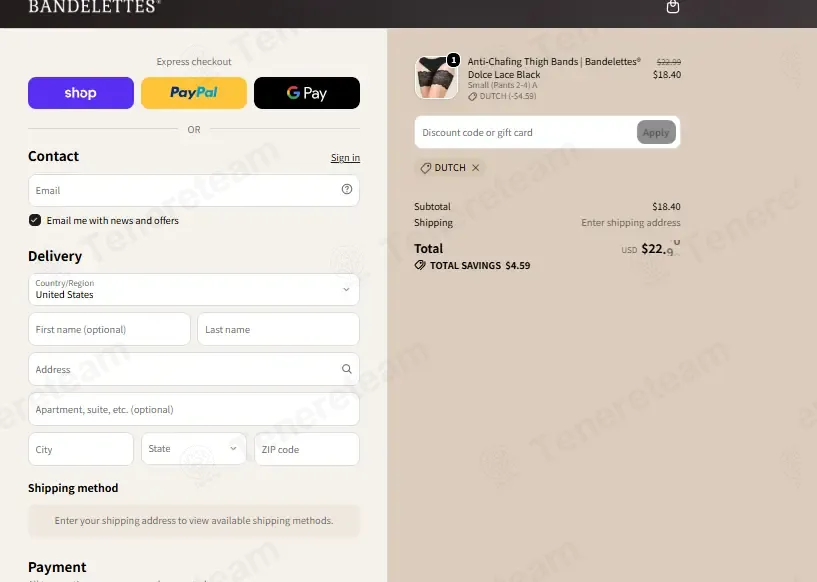Click the address search magnifier icon

(346, 369)
